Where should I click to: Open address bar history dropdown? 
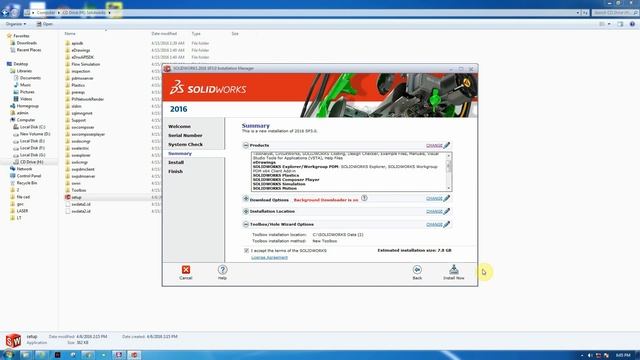pos(578,13)
